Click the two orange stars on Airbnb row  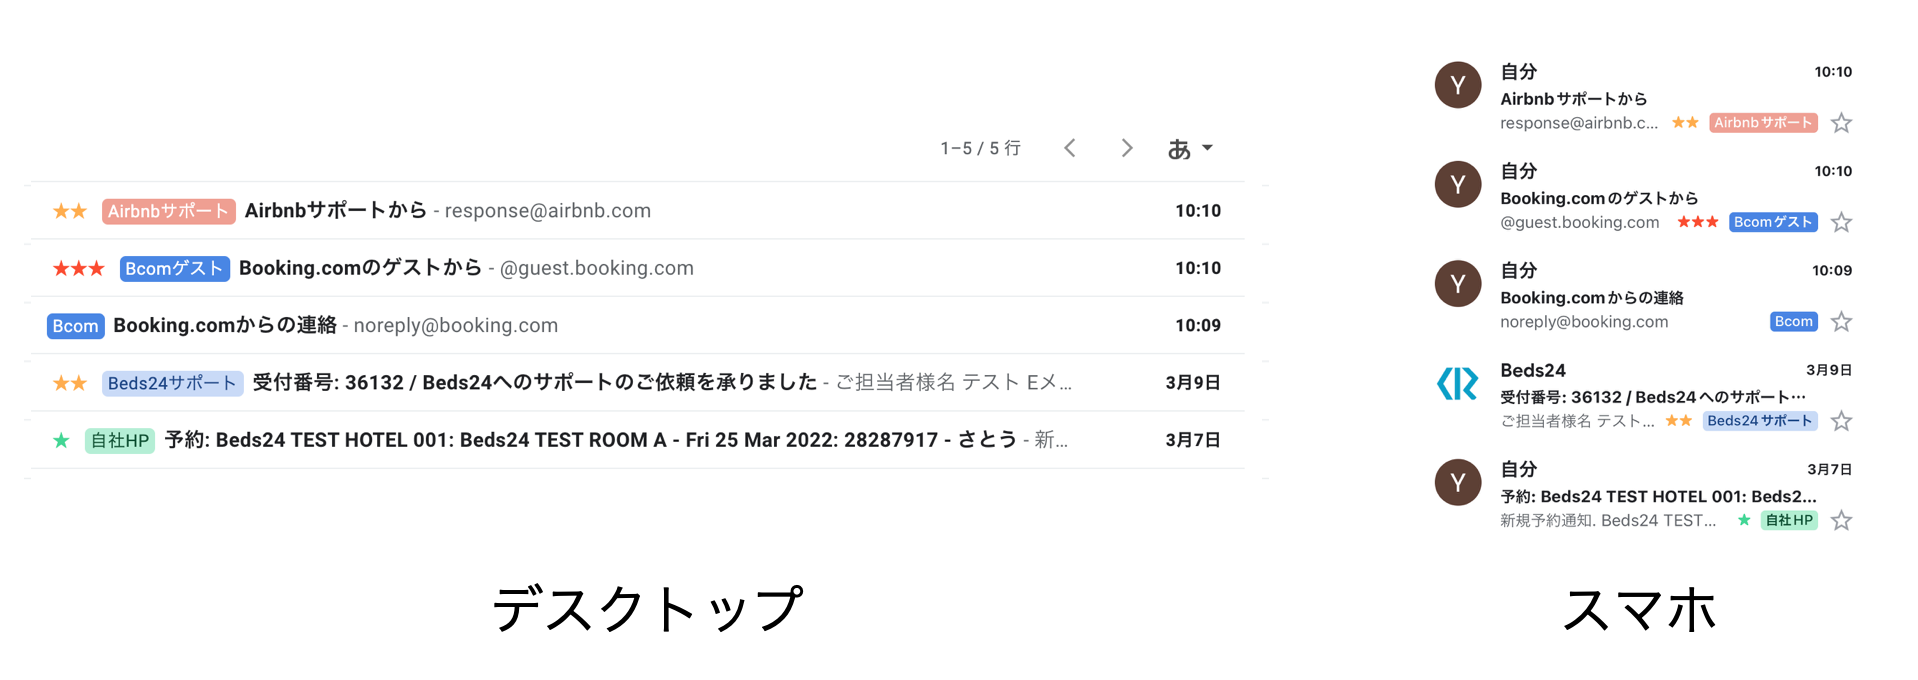70,211
